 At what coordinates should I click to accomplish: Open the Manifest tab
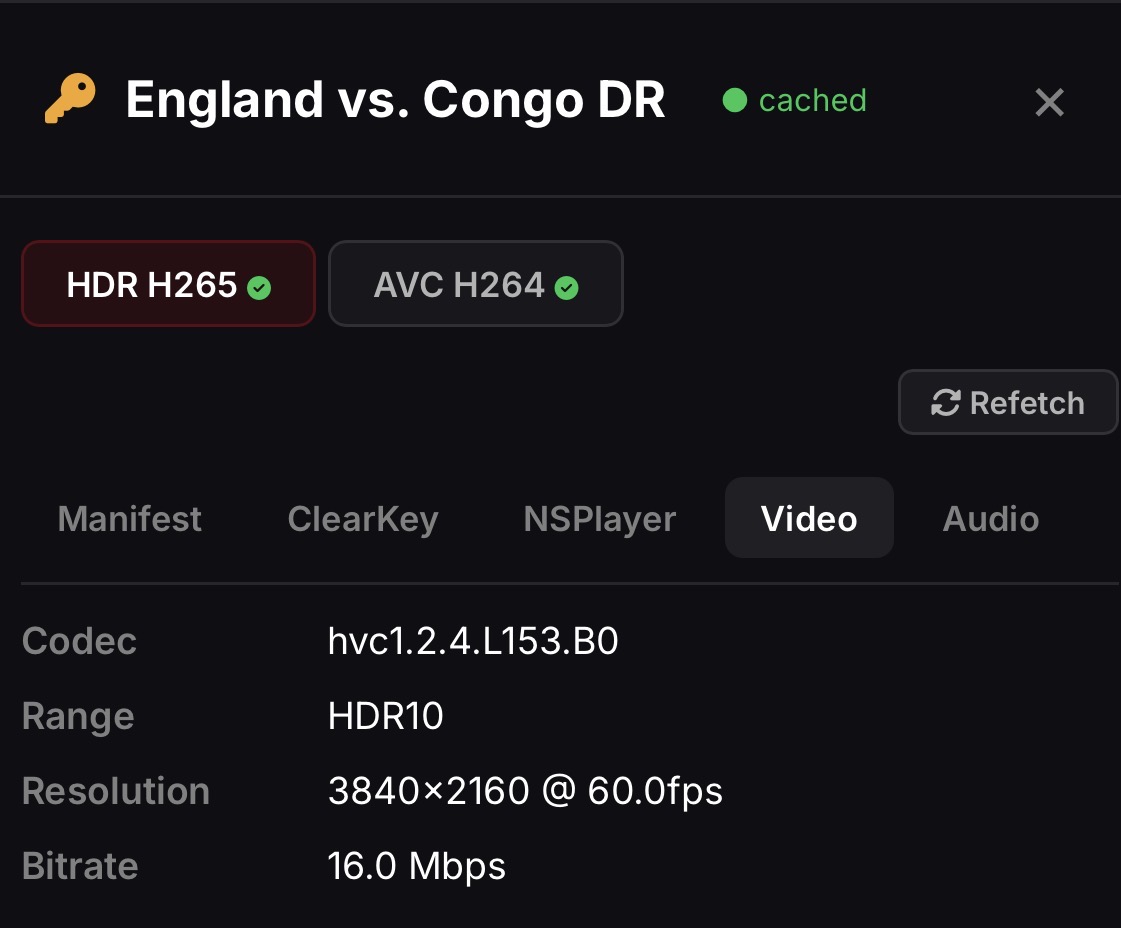[129, 518]
